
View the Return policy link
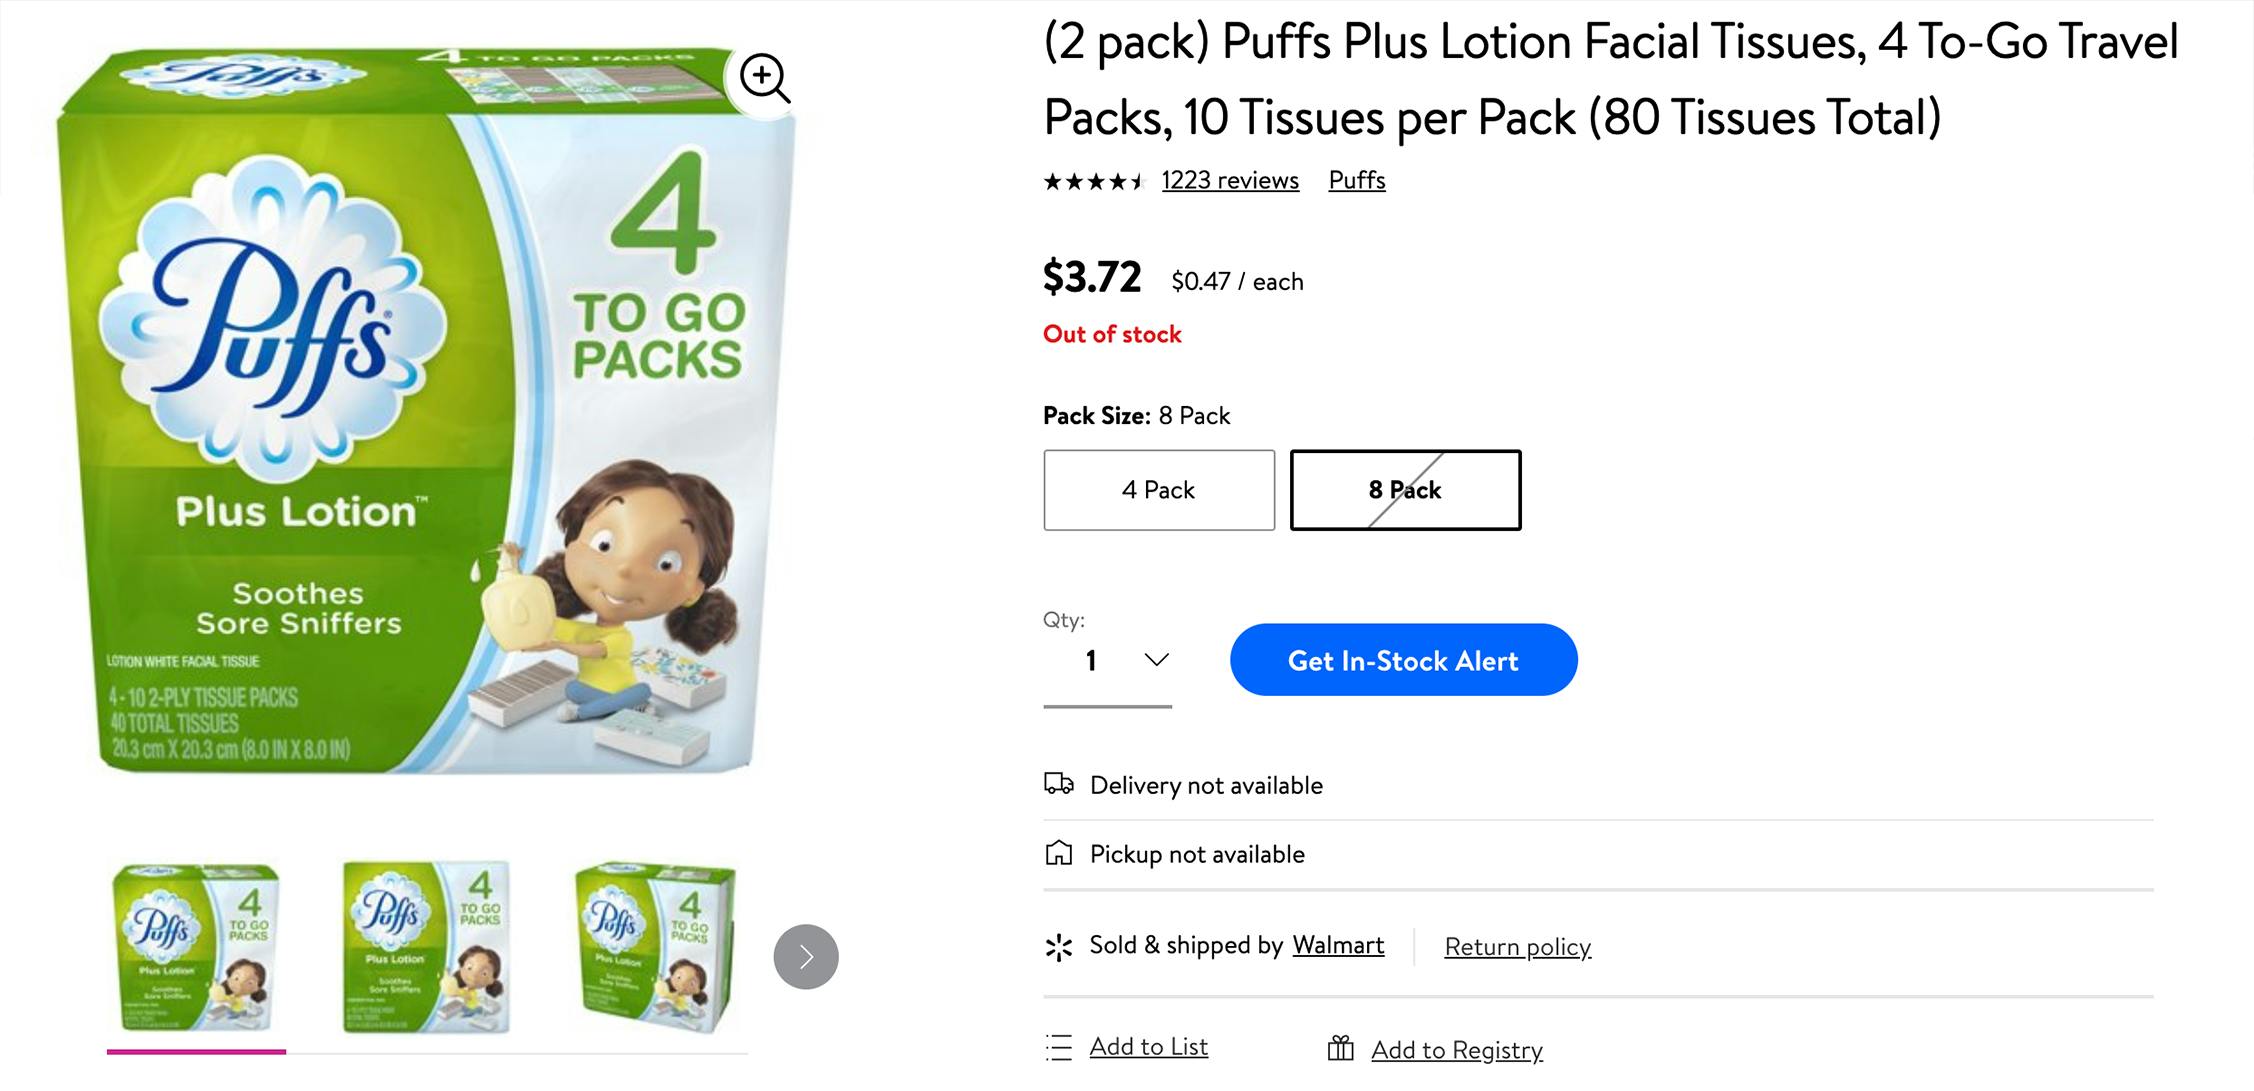coord(1517,947)
